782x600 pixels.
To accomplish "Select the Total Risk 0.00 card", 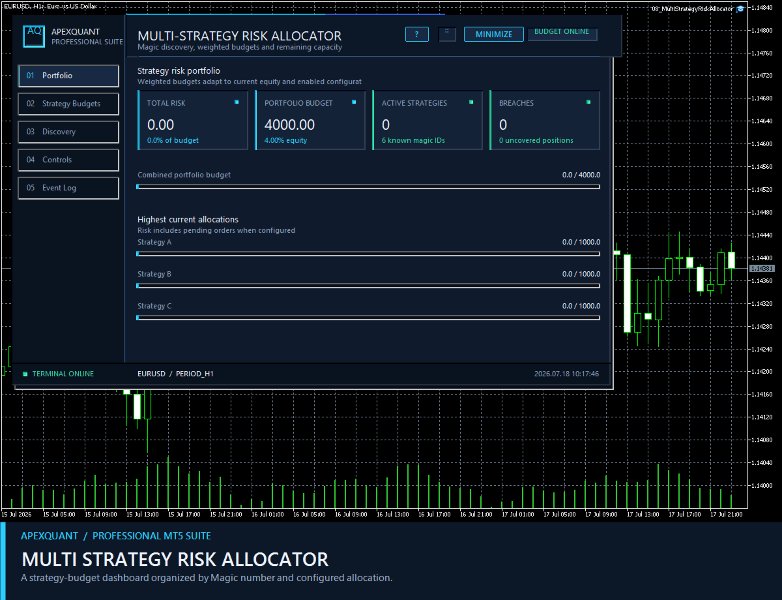I will [193, 120].
